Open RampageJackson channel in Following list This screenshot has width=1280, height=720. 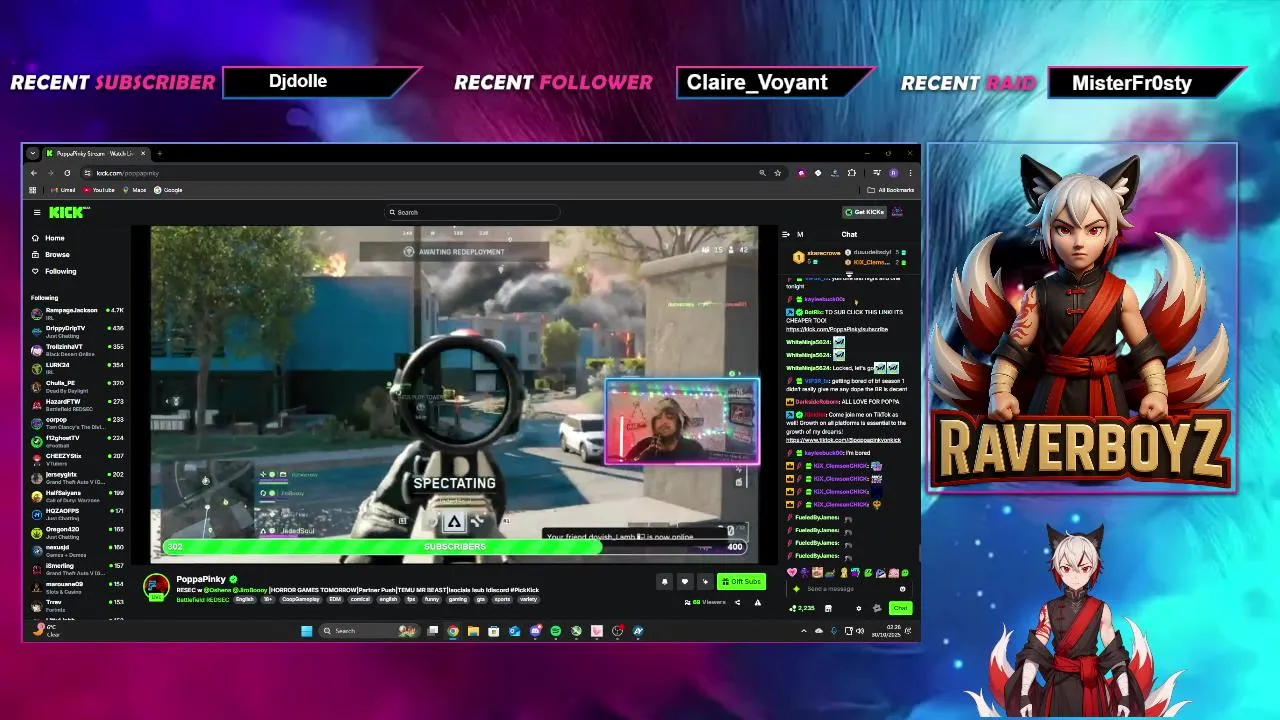[78, 313]
